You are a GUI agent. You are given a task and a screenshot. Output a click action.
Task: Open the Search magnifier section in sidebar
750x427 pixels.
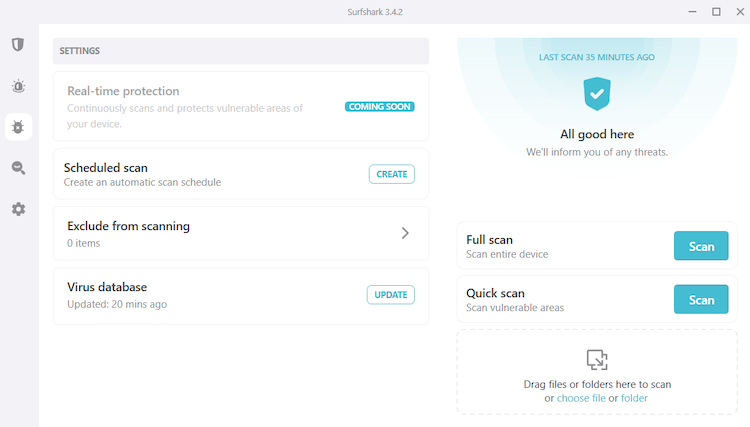point(18,168)
